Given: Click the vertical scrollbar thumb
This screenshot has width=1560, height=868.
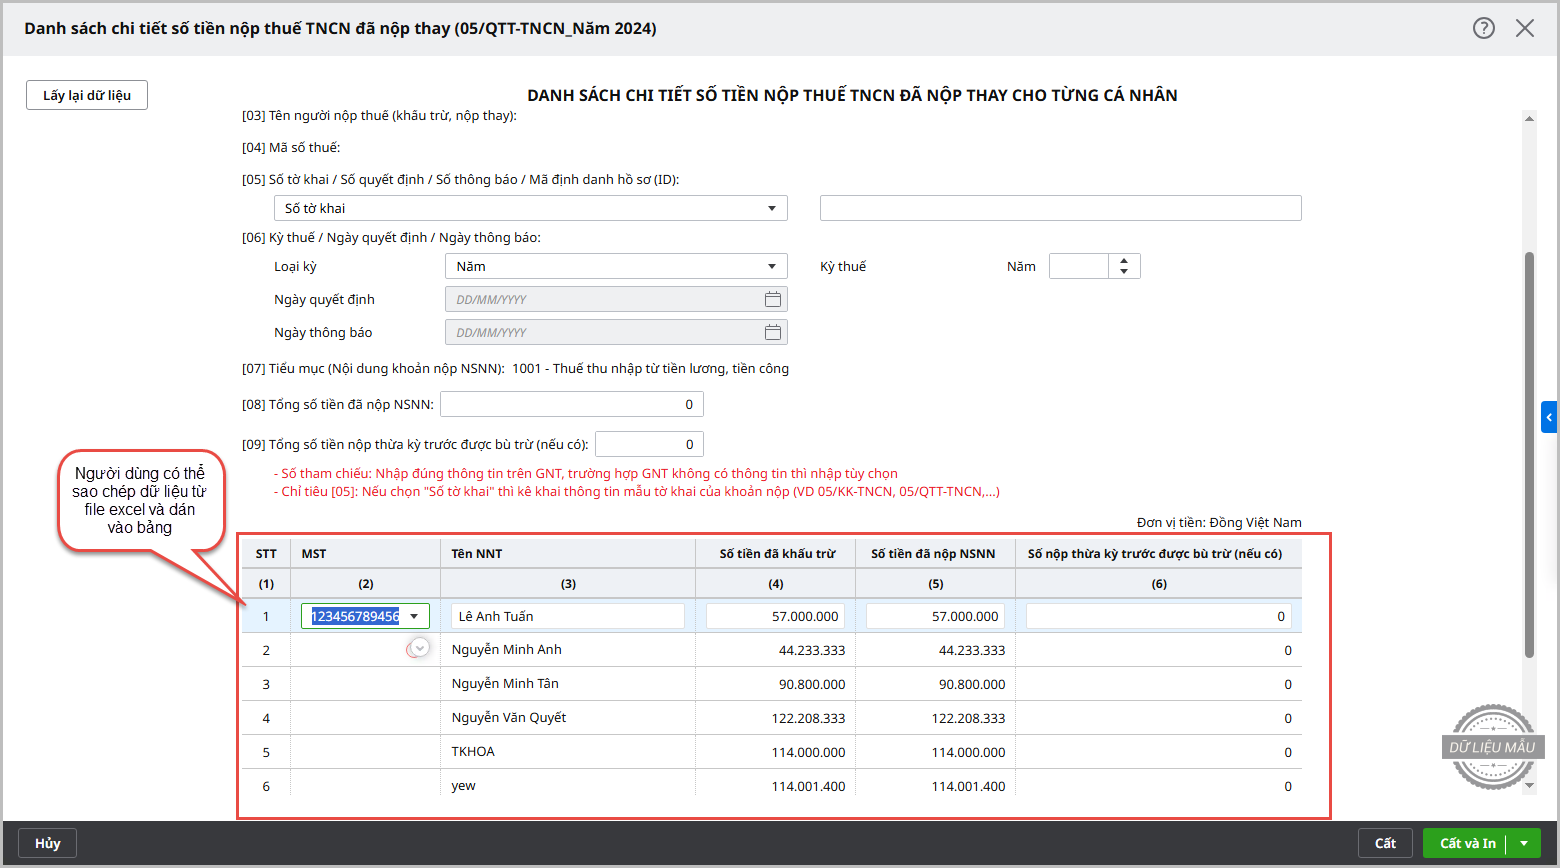Looking at the screenshot, I should 1529,455.
